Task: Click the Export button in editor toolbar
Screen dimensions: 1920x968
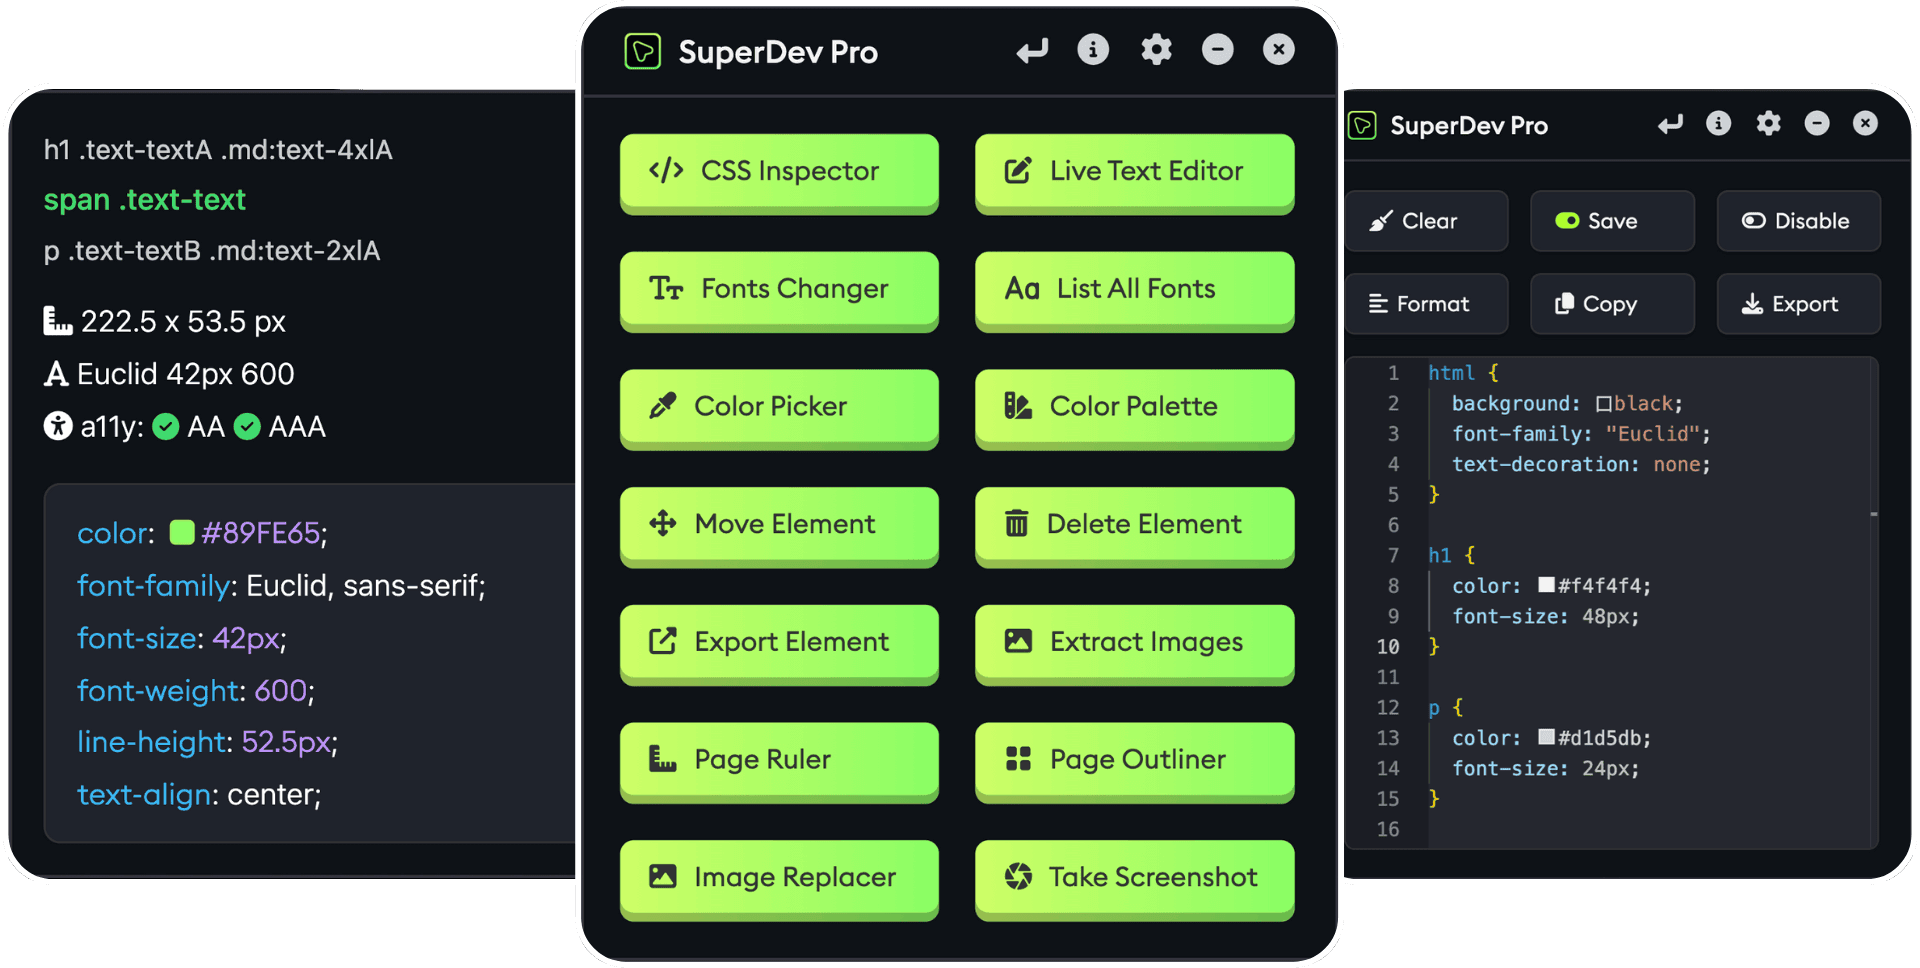Action: point(1797,304)
